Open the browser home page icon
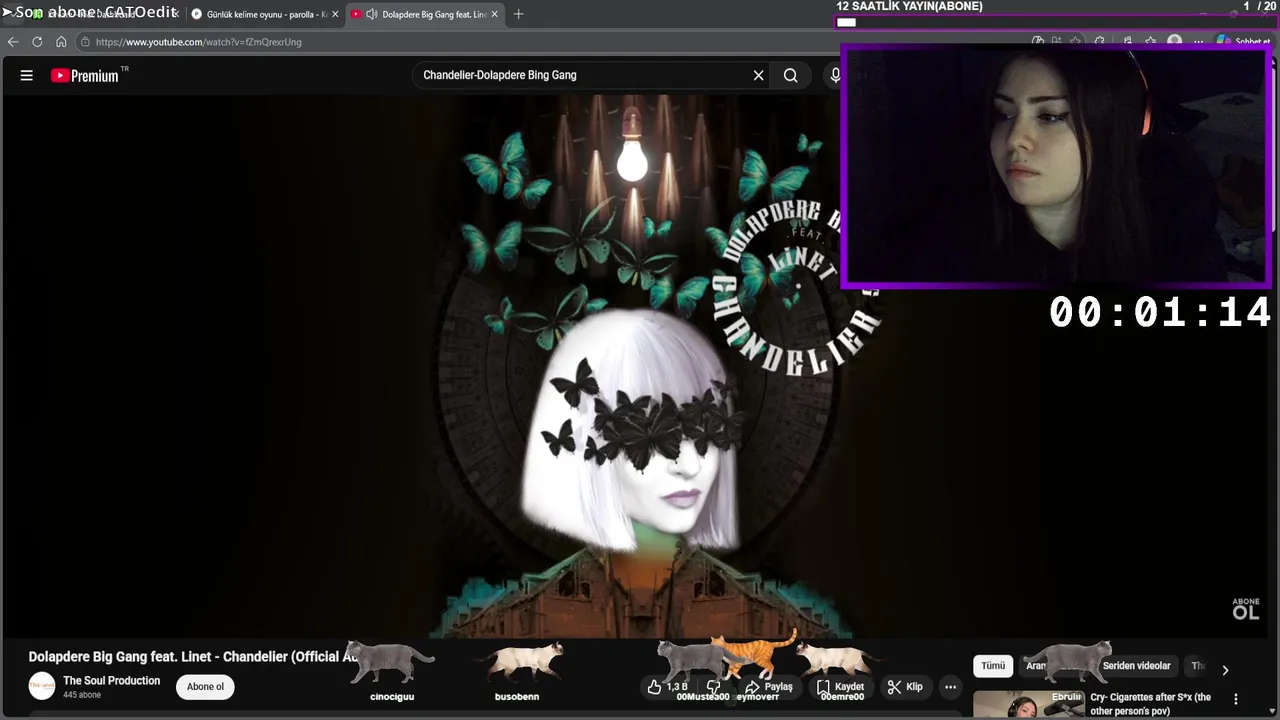Image resolution: width=1280 pixels, height=720 pixels. tap(61, 42)
